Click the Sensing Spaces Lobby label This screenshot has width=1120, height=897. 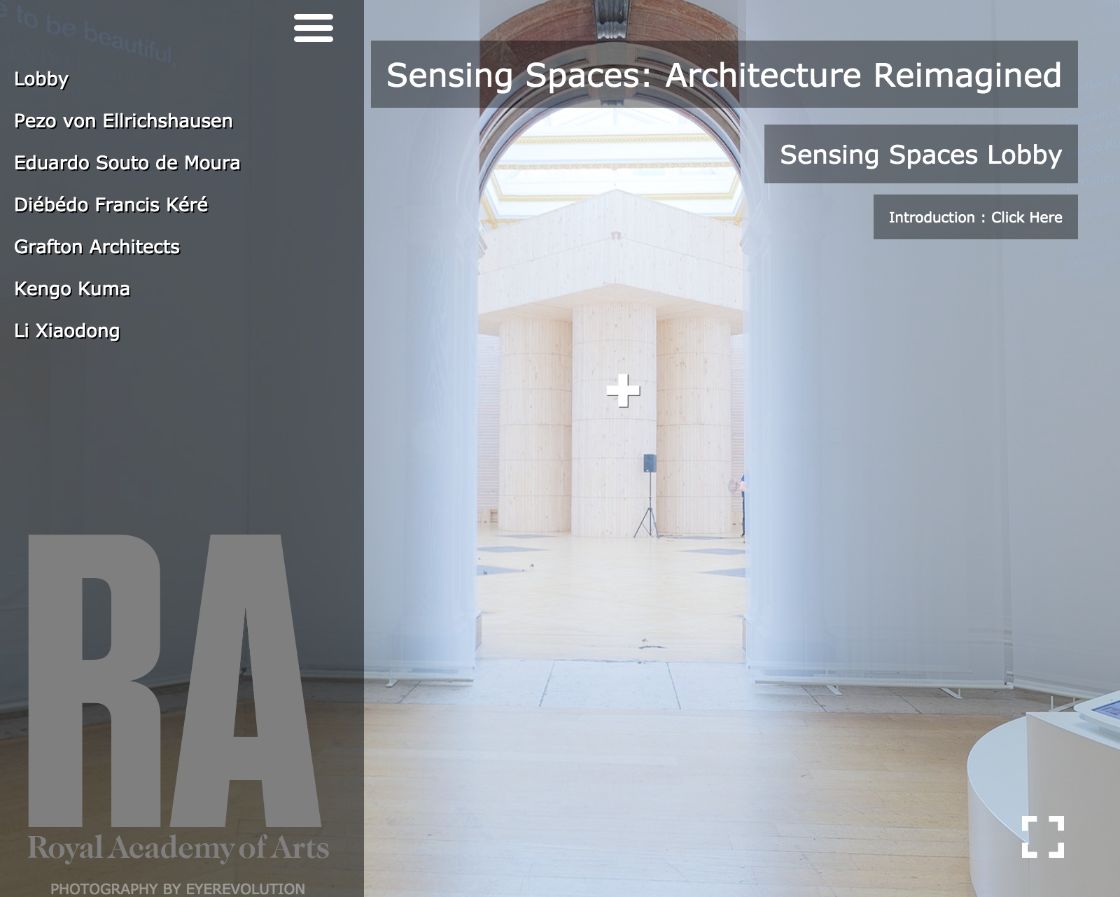tap(921, 154)
